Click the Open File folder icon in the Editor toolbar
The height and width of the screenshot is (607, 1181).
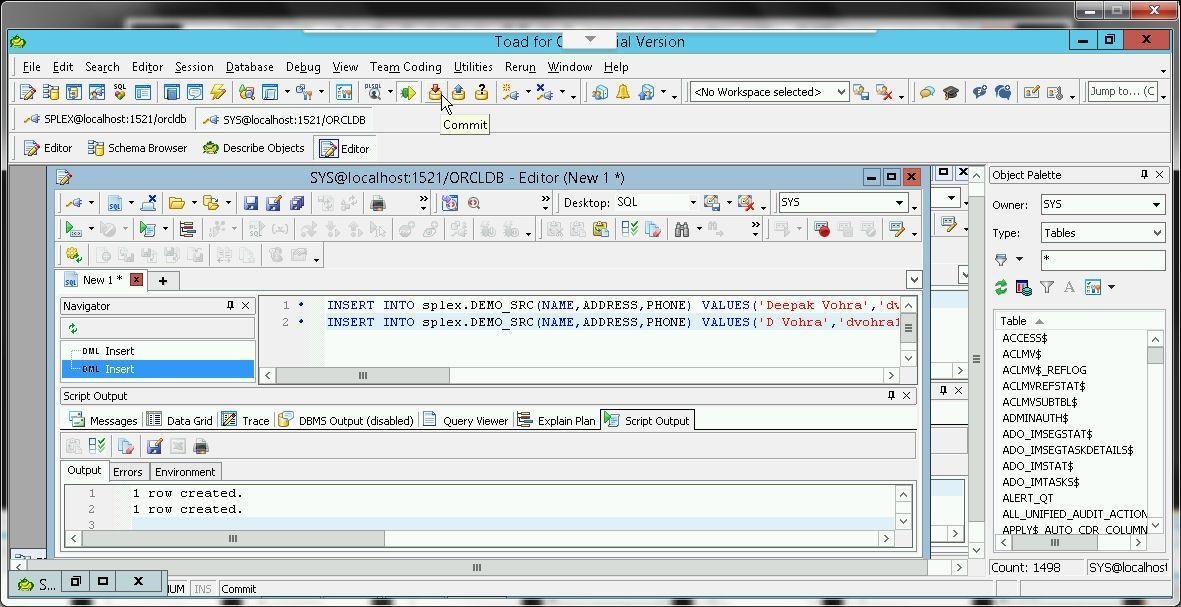click(176, 203)
